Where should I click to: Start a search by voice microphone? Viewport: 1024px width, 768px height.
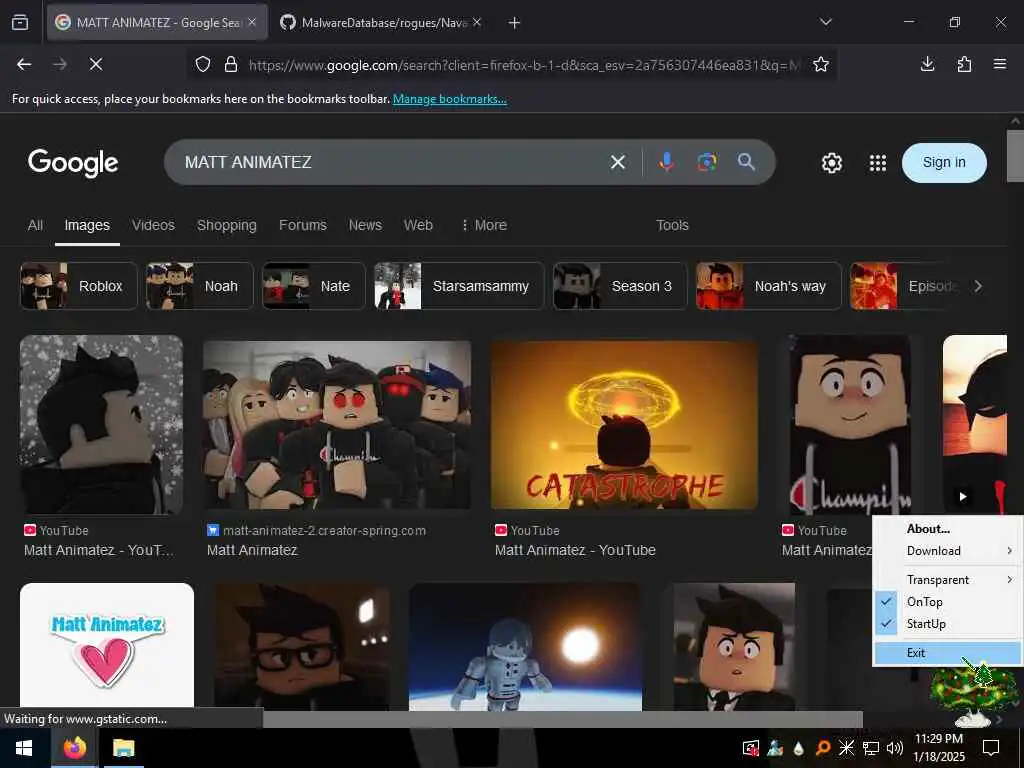[666, 162]
